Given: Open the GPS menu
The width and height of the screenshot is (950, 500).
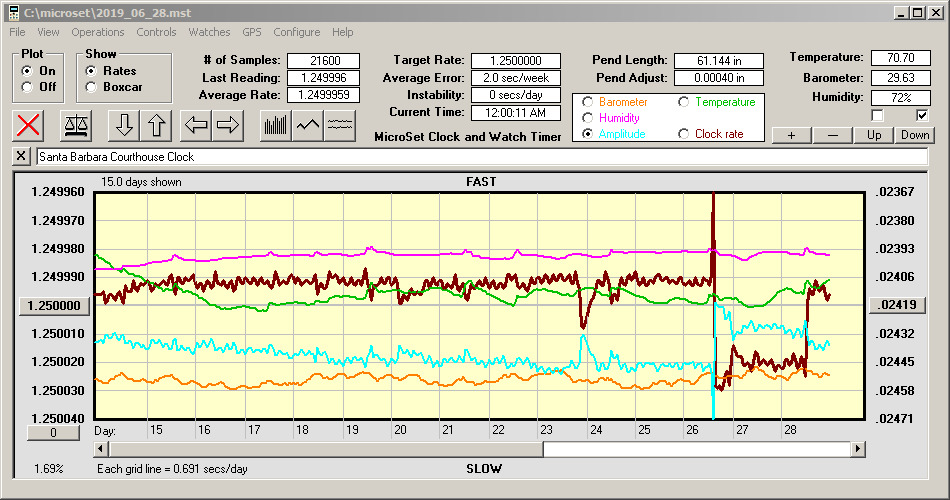Looking at the screenshot, I should pyautogui.click(x=251, y=32).
